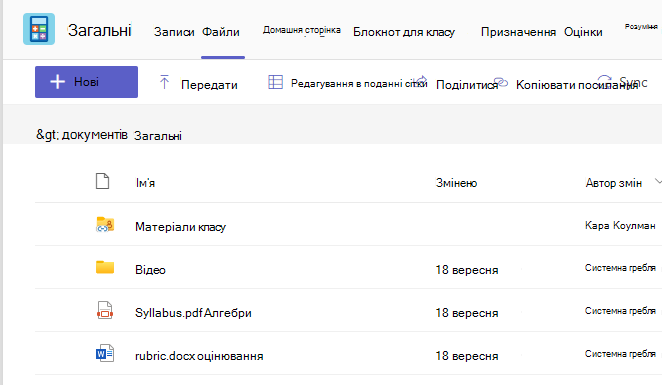Open the rubric.docx оцінювання file

(x=199, y=356)
